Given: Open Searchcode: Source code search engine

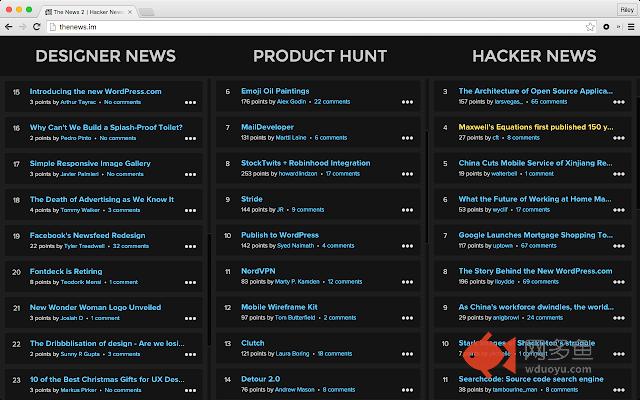Looking at the screenshot, I should tap(531, 379).
